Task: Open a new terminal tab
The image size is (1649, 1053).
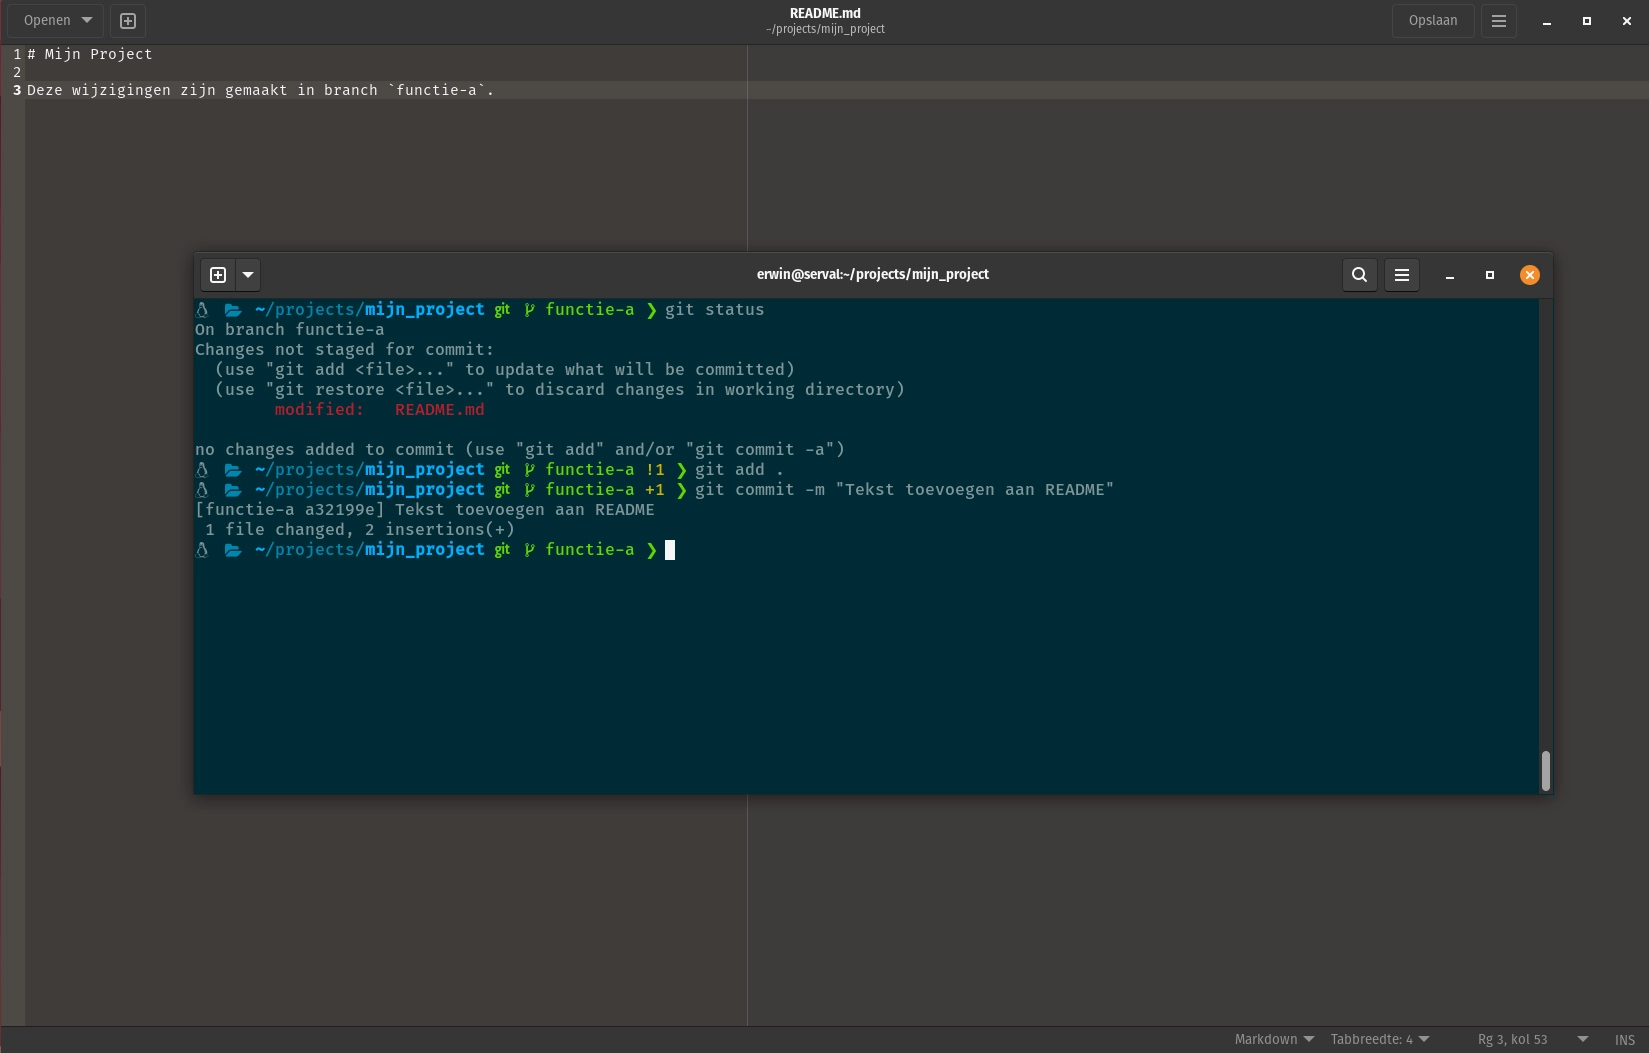Action: [x=218, y=275]
